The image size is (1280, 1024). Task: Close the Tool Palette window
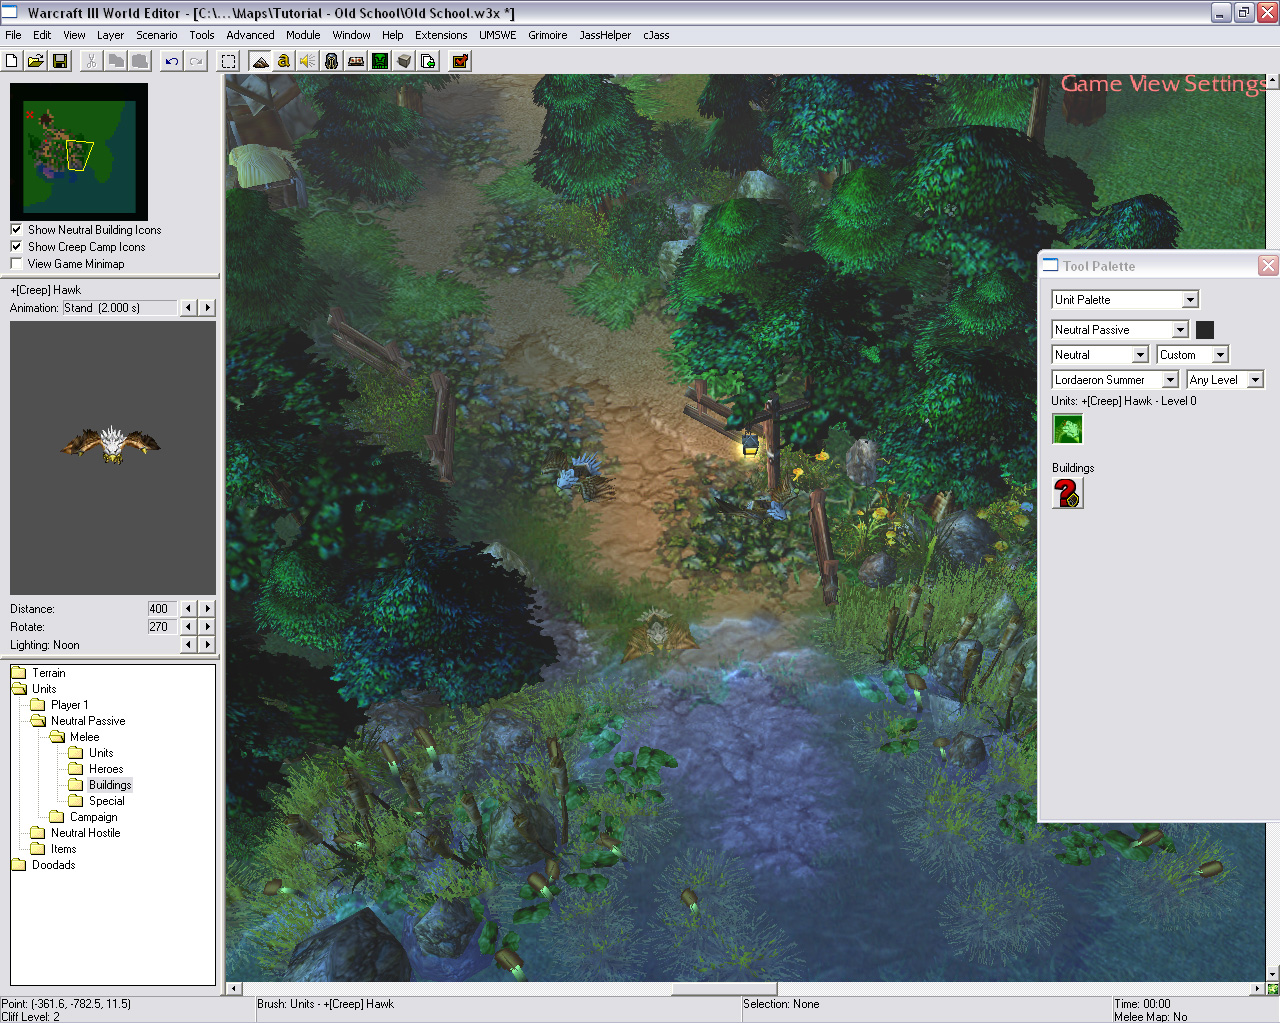(1268, 265)
